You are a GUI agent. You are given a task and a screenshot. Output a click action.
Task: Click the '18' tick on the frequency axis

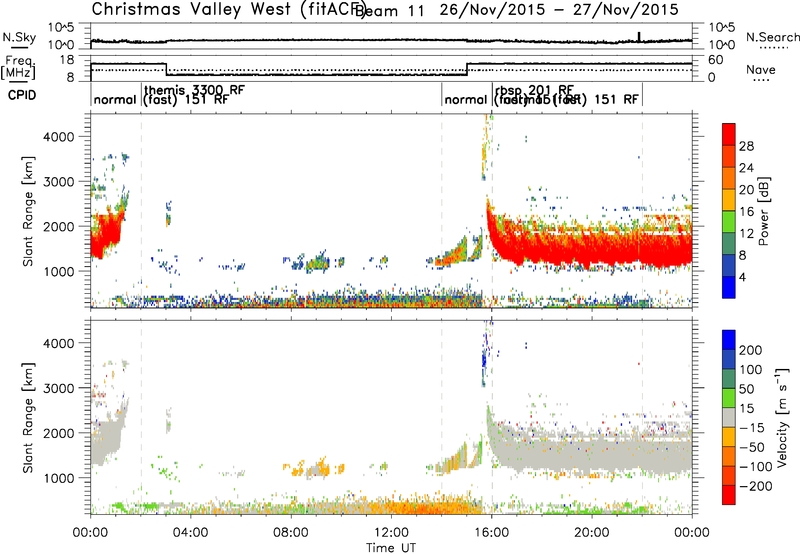point(67,60)
